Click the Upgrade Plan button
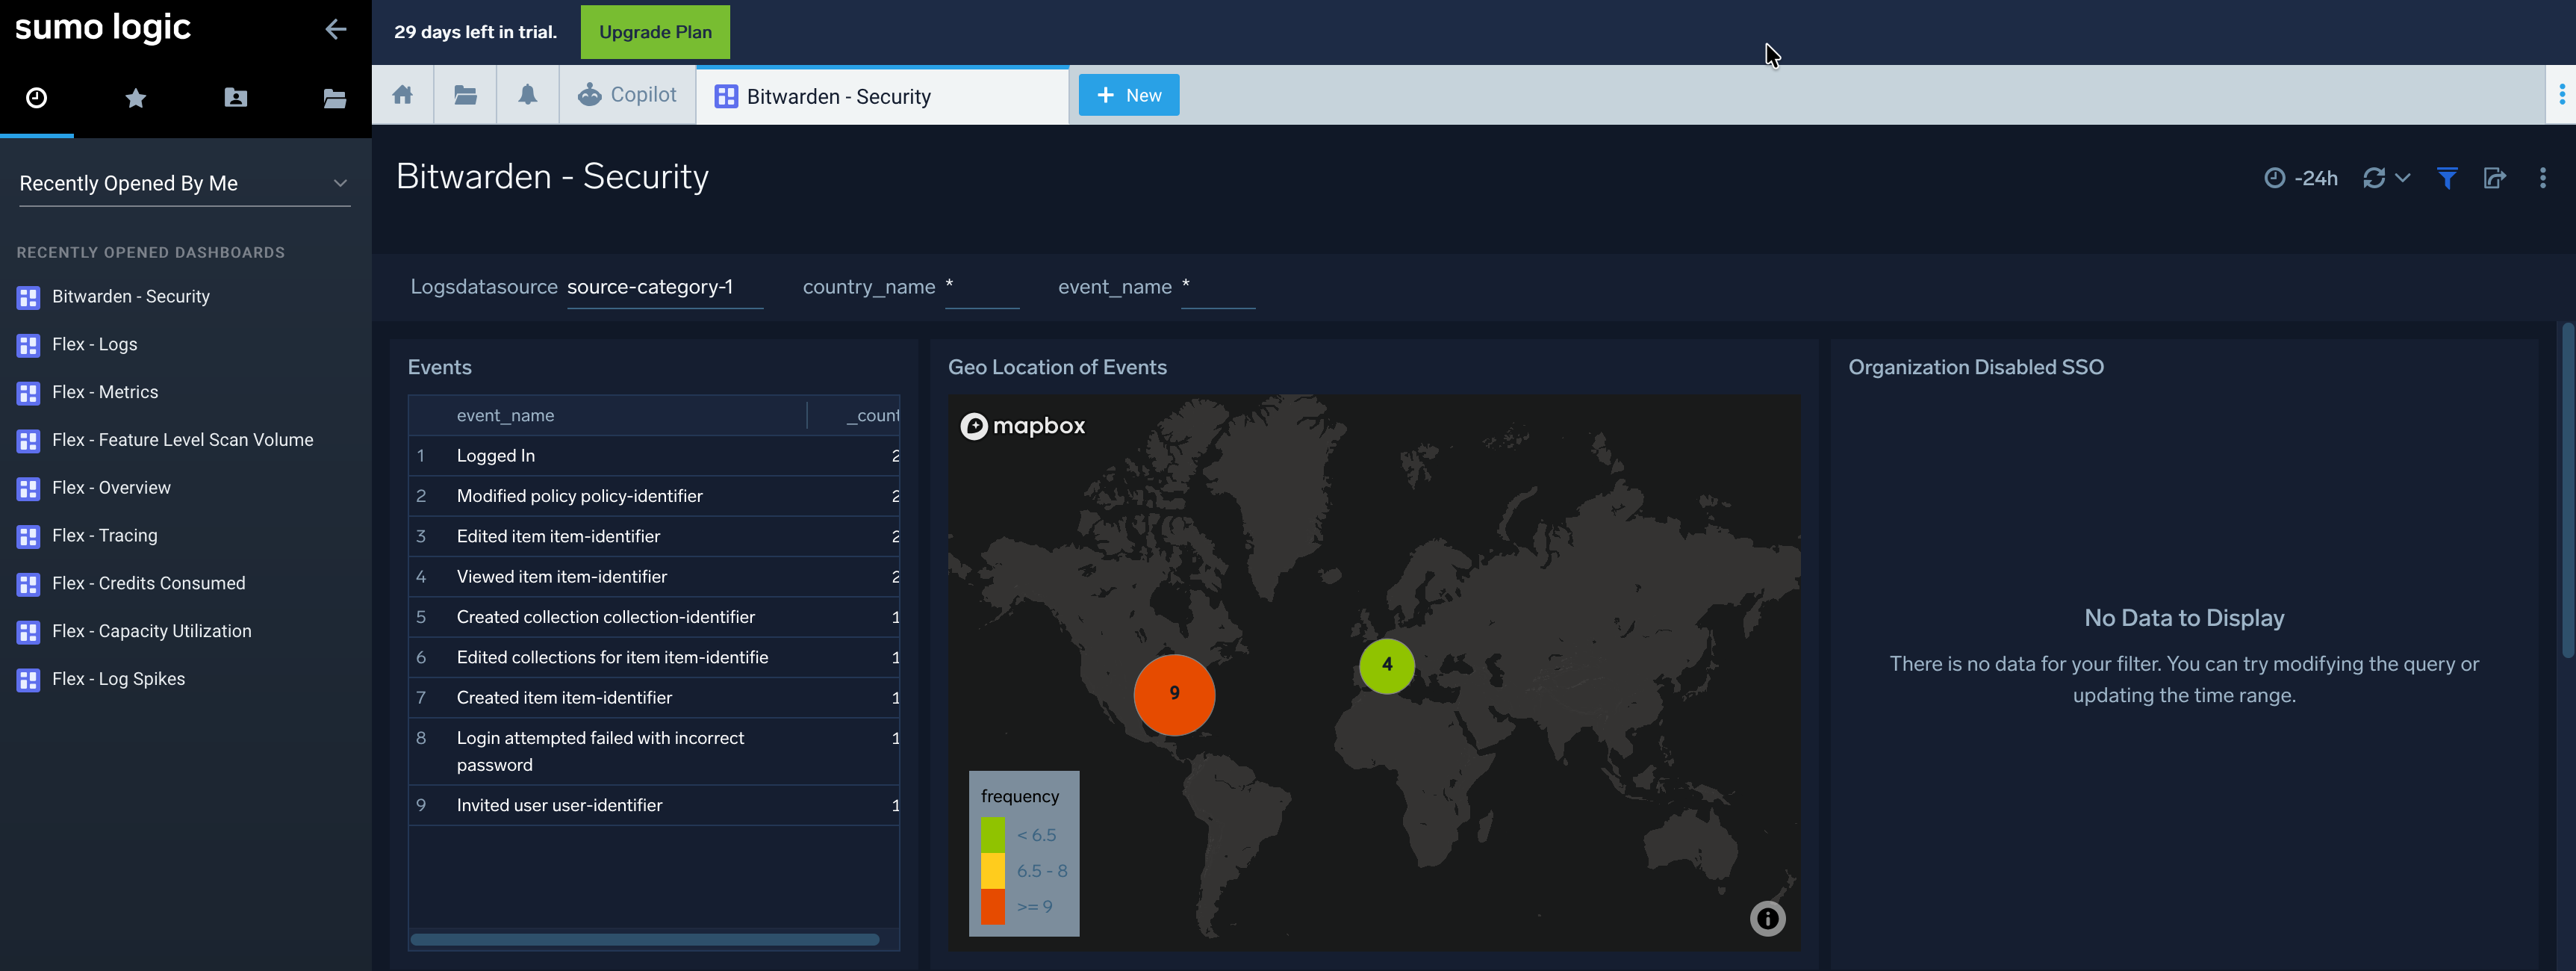The height and width of the screenshot is (971, 2576). click(654, 31)
